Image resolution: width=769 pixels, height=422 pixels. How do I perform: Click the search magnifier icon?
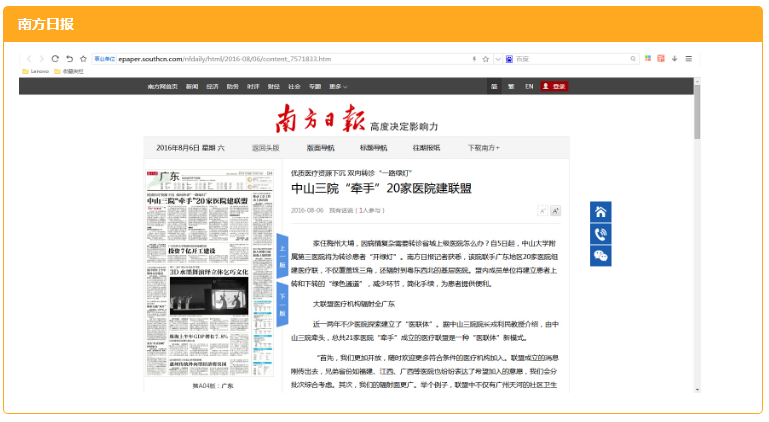click(x=633, y=59)
